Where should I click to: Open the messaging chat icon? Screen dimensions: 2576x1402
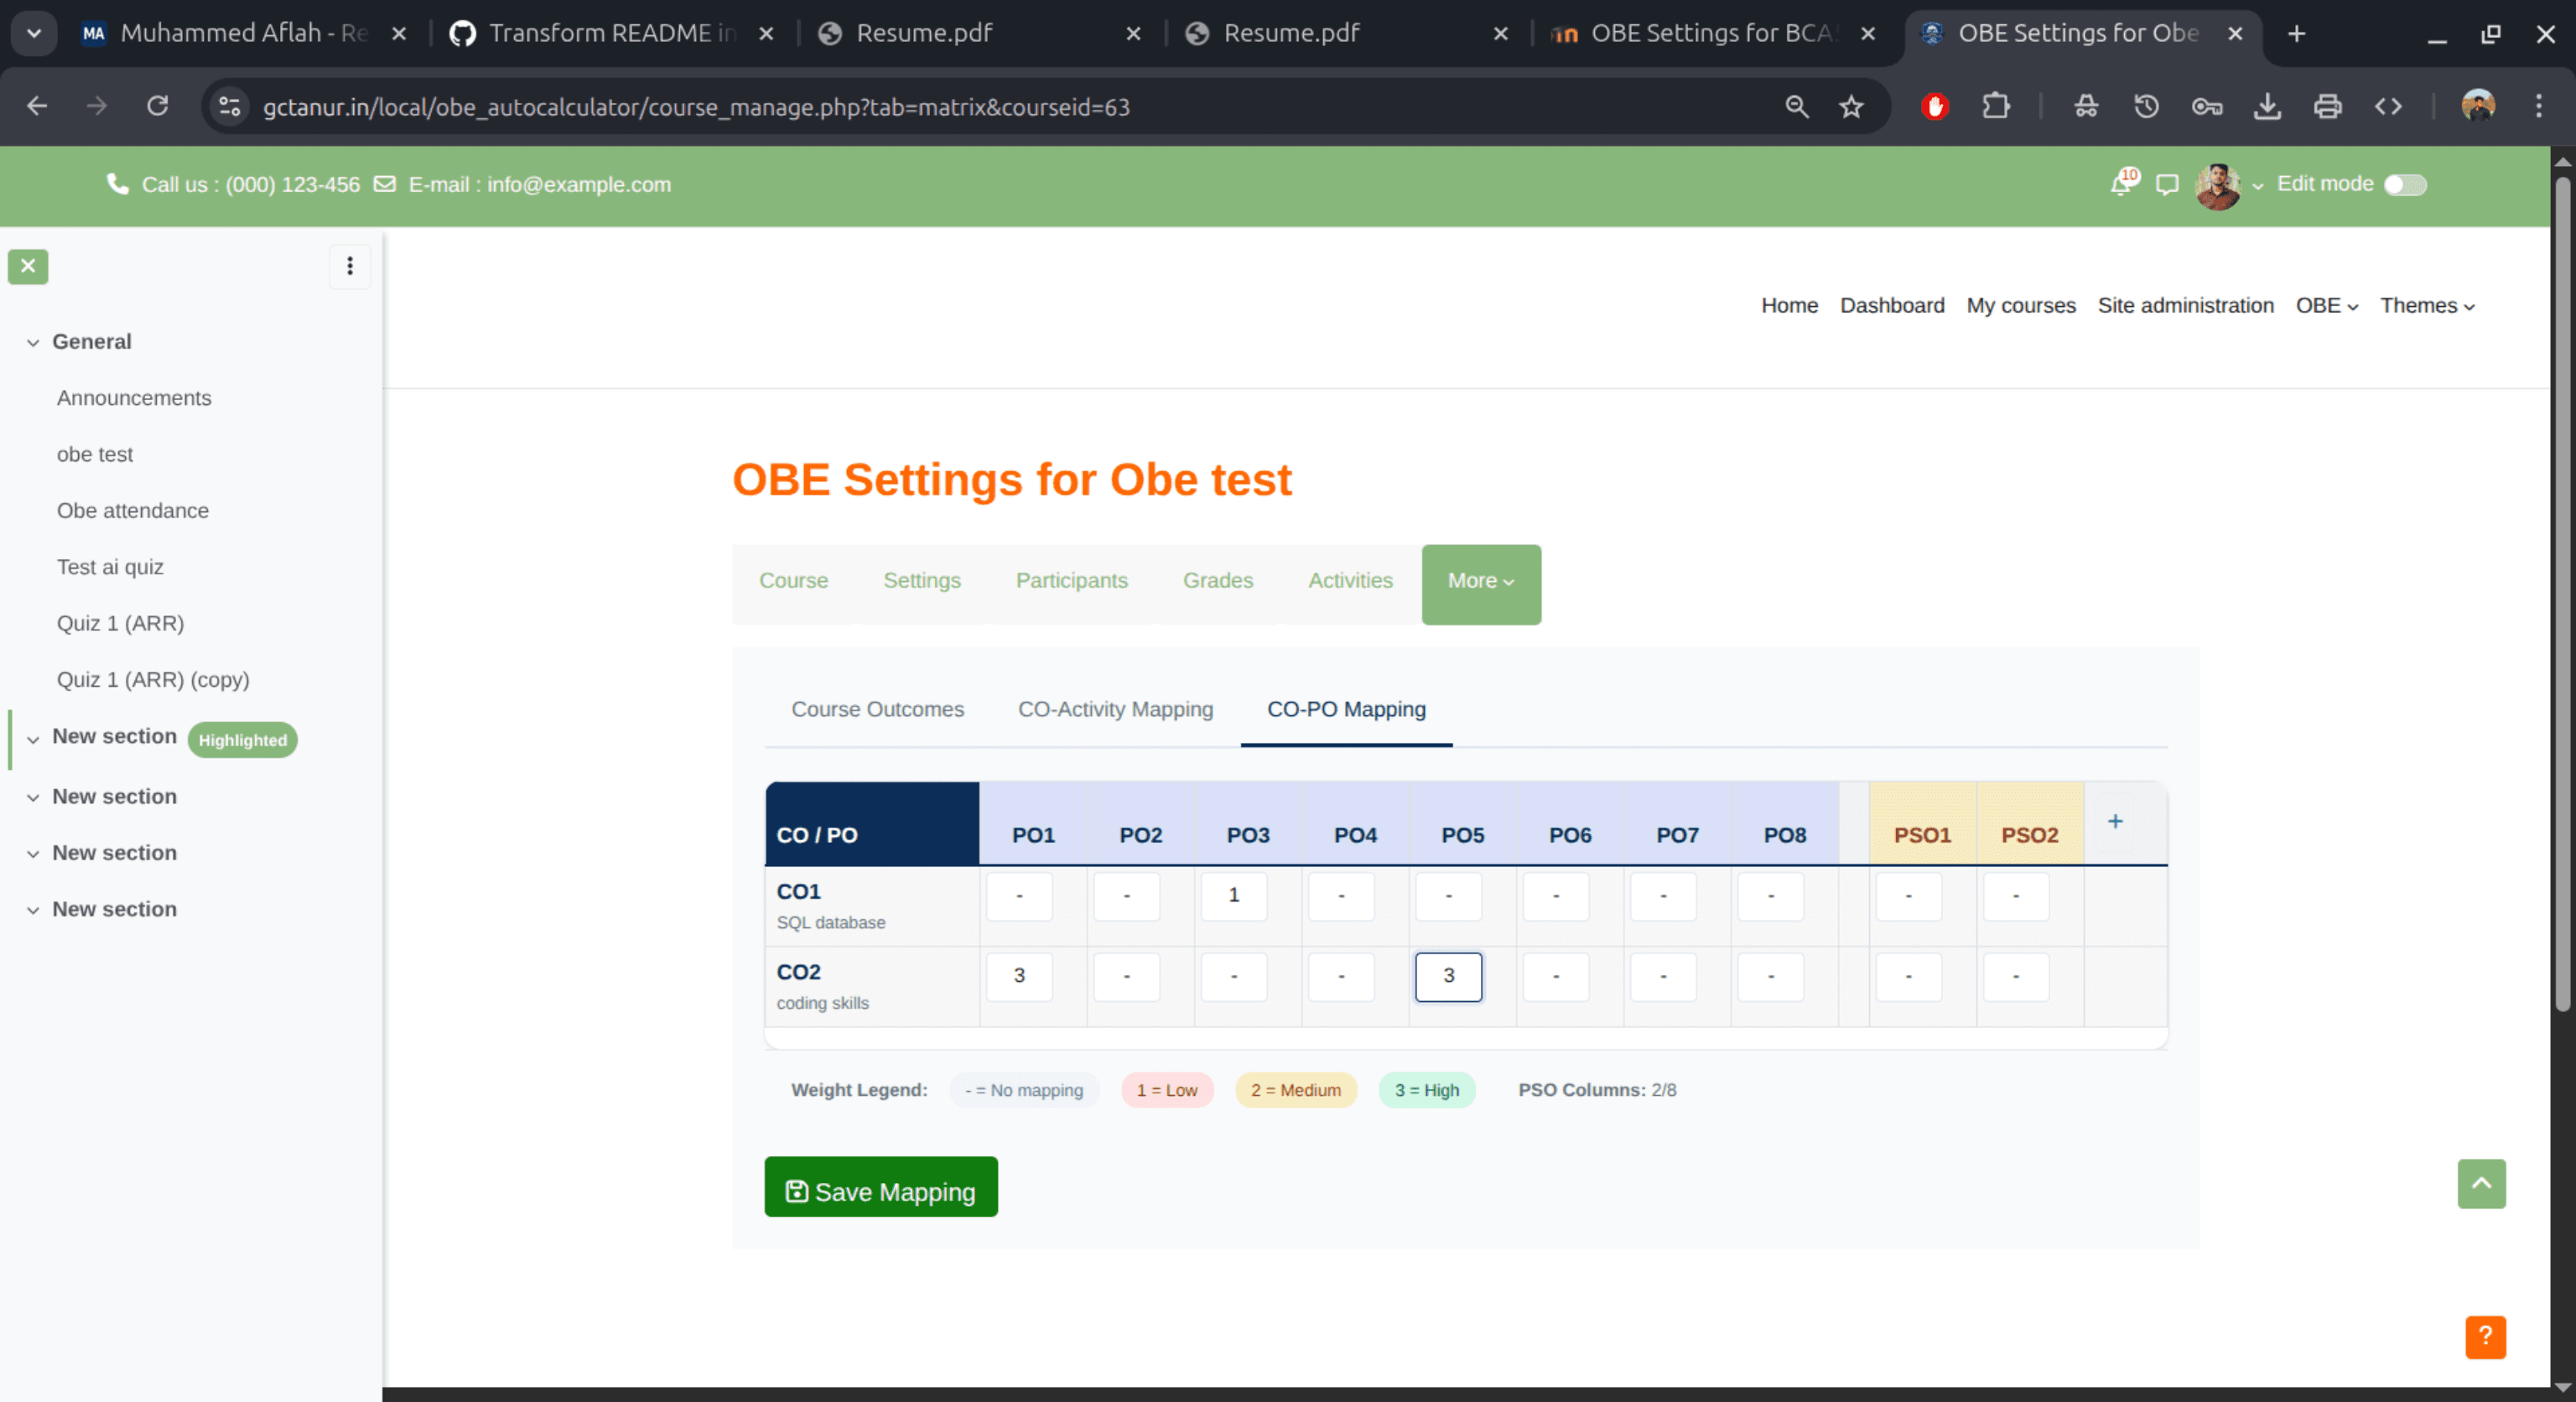2167,185
